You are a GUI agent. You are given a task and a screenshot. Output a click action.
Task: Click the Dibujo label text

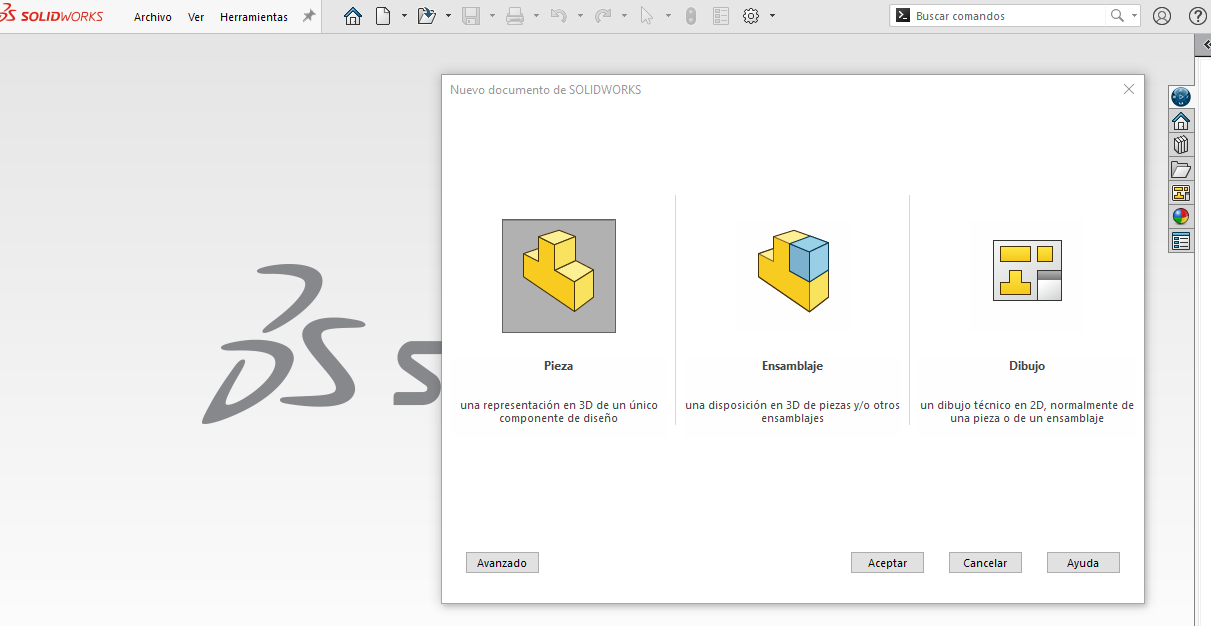coord(1027,366)
